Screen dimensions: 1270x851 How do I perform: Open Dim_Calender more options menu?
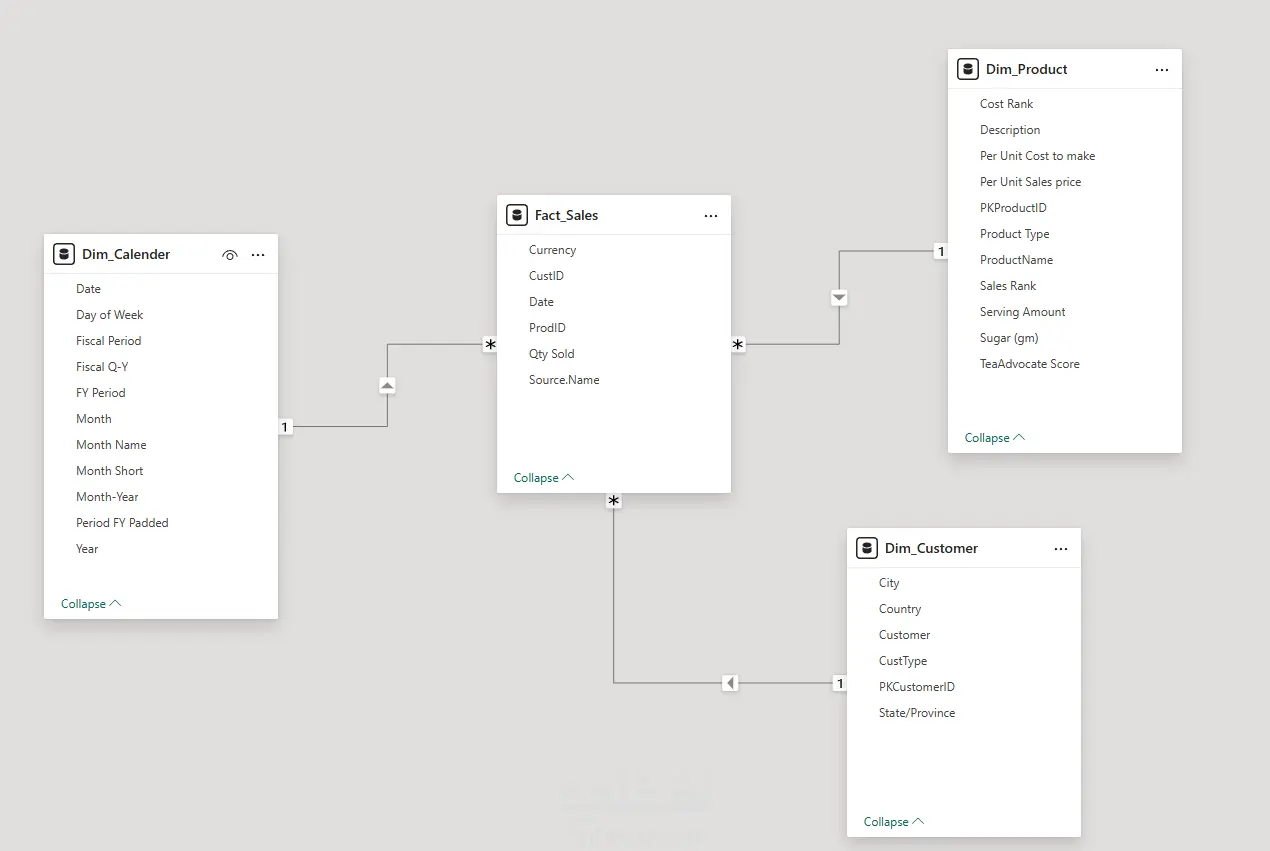pos(258,255)
